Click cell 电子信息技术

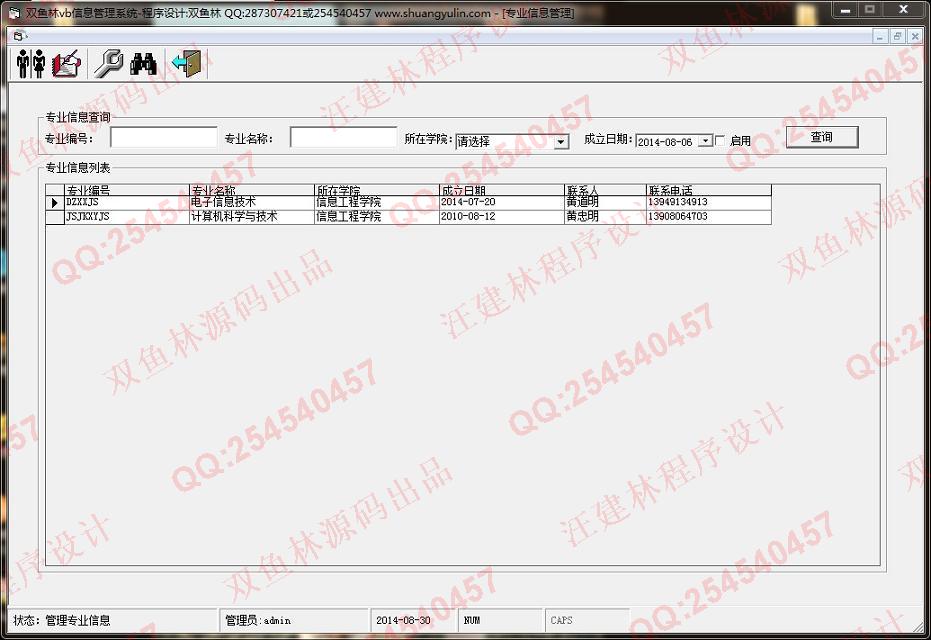(x=252, y=202)
